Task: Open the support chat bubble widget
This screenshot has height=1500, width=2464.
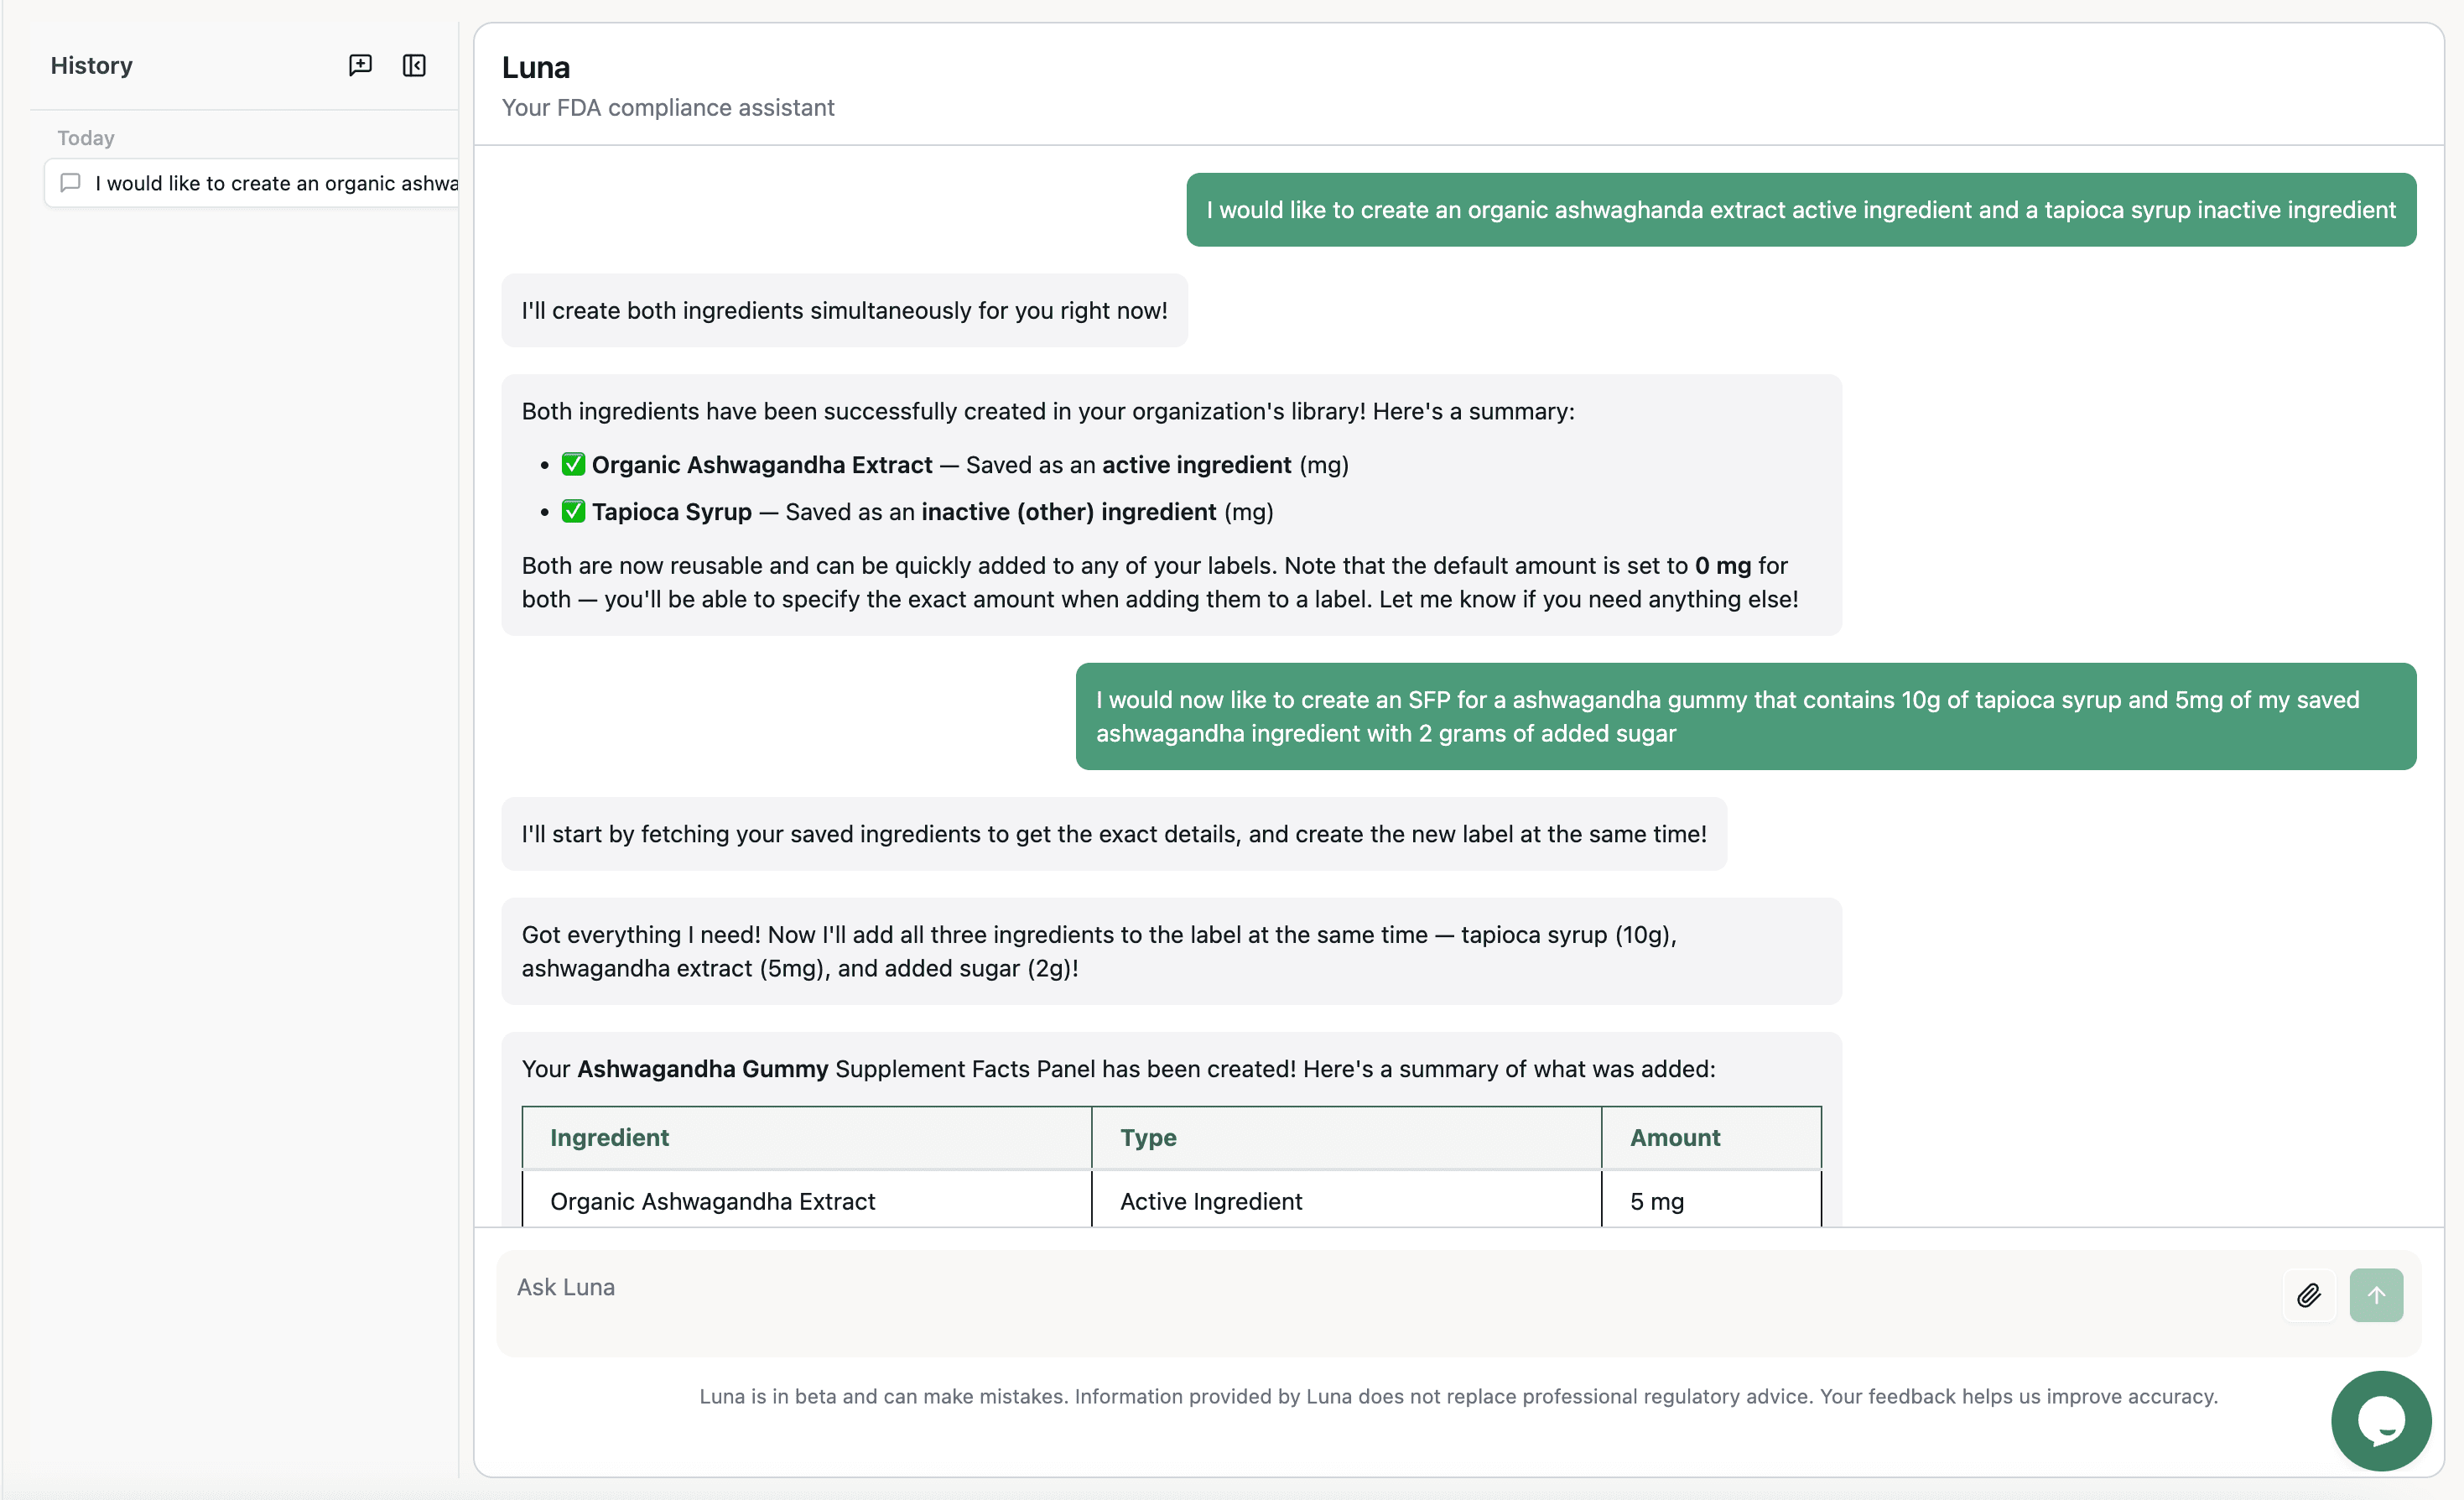Action: [x=2380, y=1419]
